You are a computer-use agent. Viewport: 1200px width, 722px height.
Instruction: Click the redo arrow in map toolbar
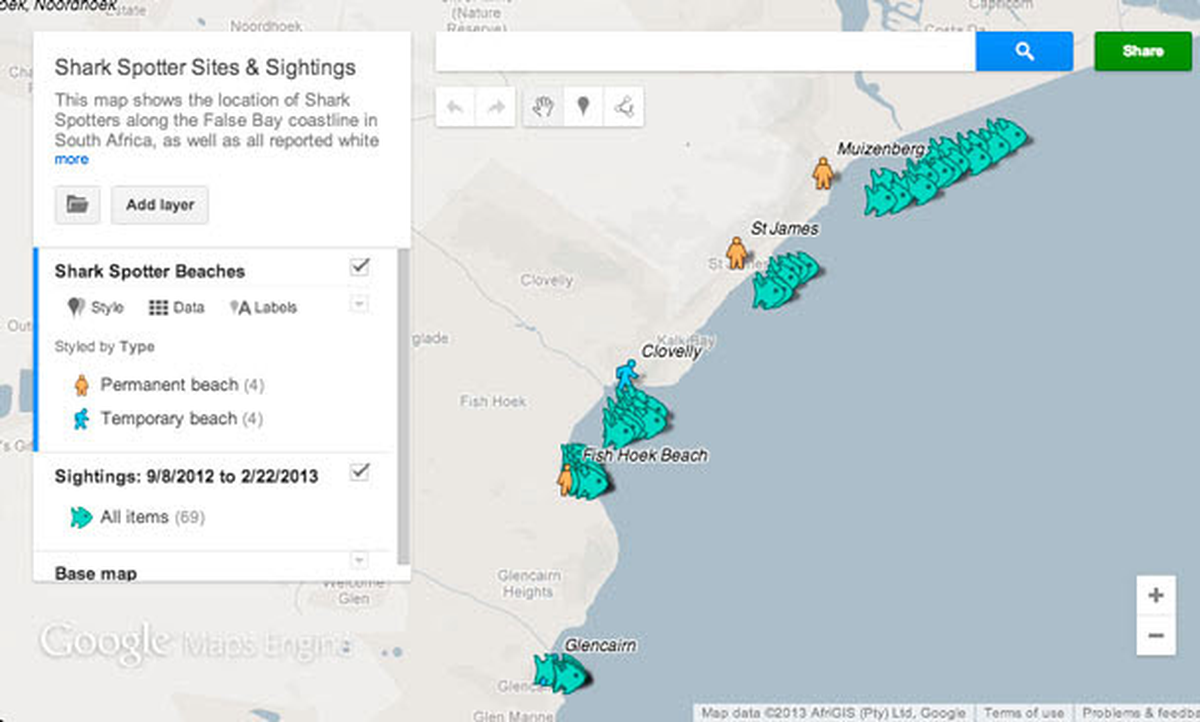(495, 107)
